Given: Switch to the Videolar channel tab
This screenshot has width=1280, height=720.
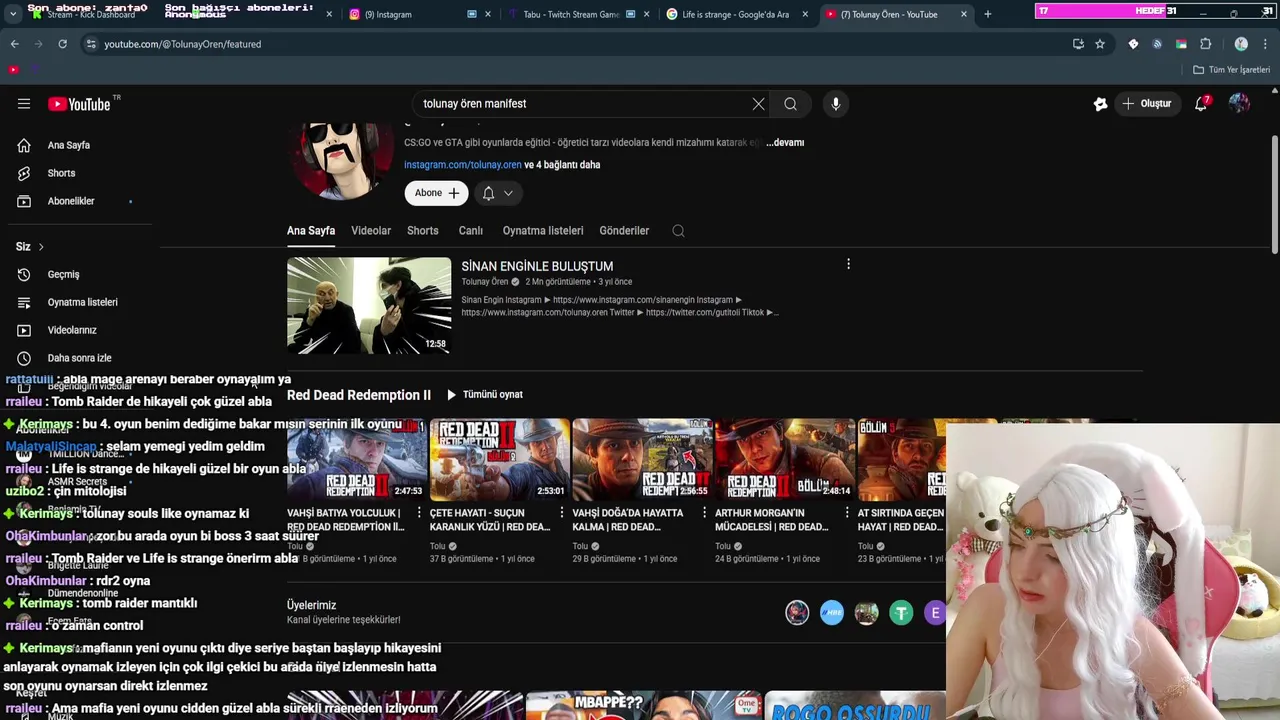Looking at the screenshot, I should point(371,231).
